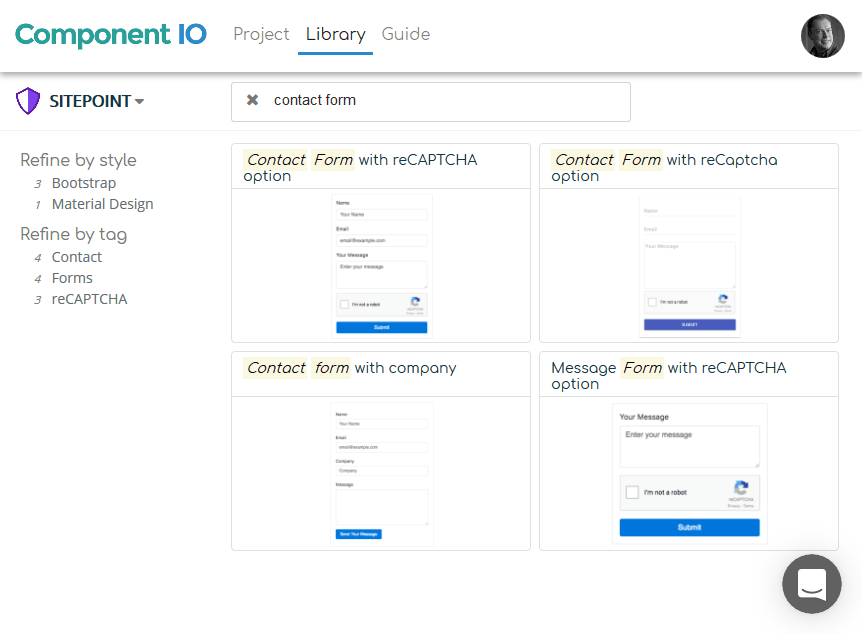The image size is (862, 634).
Task: Select the Contact form with company preview
Action: pyautogui.click(x=381, y=473)
